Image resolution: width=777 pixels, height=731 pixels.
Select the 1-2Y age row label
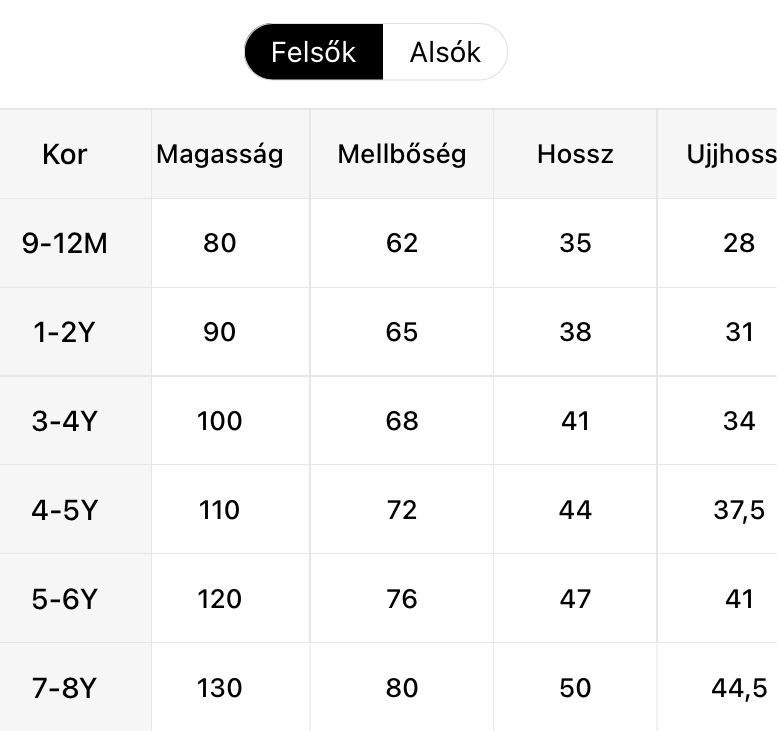(x=65, y=332)
